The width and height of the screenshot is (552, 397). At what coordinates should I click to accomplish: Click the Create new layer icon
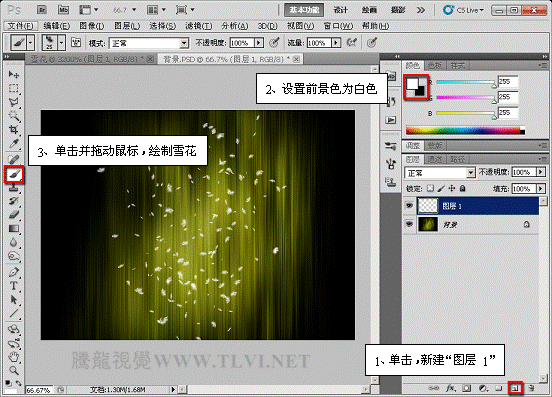(515, 388)
